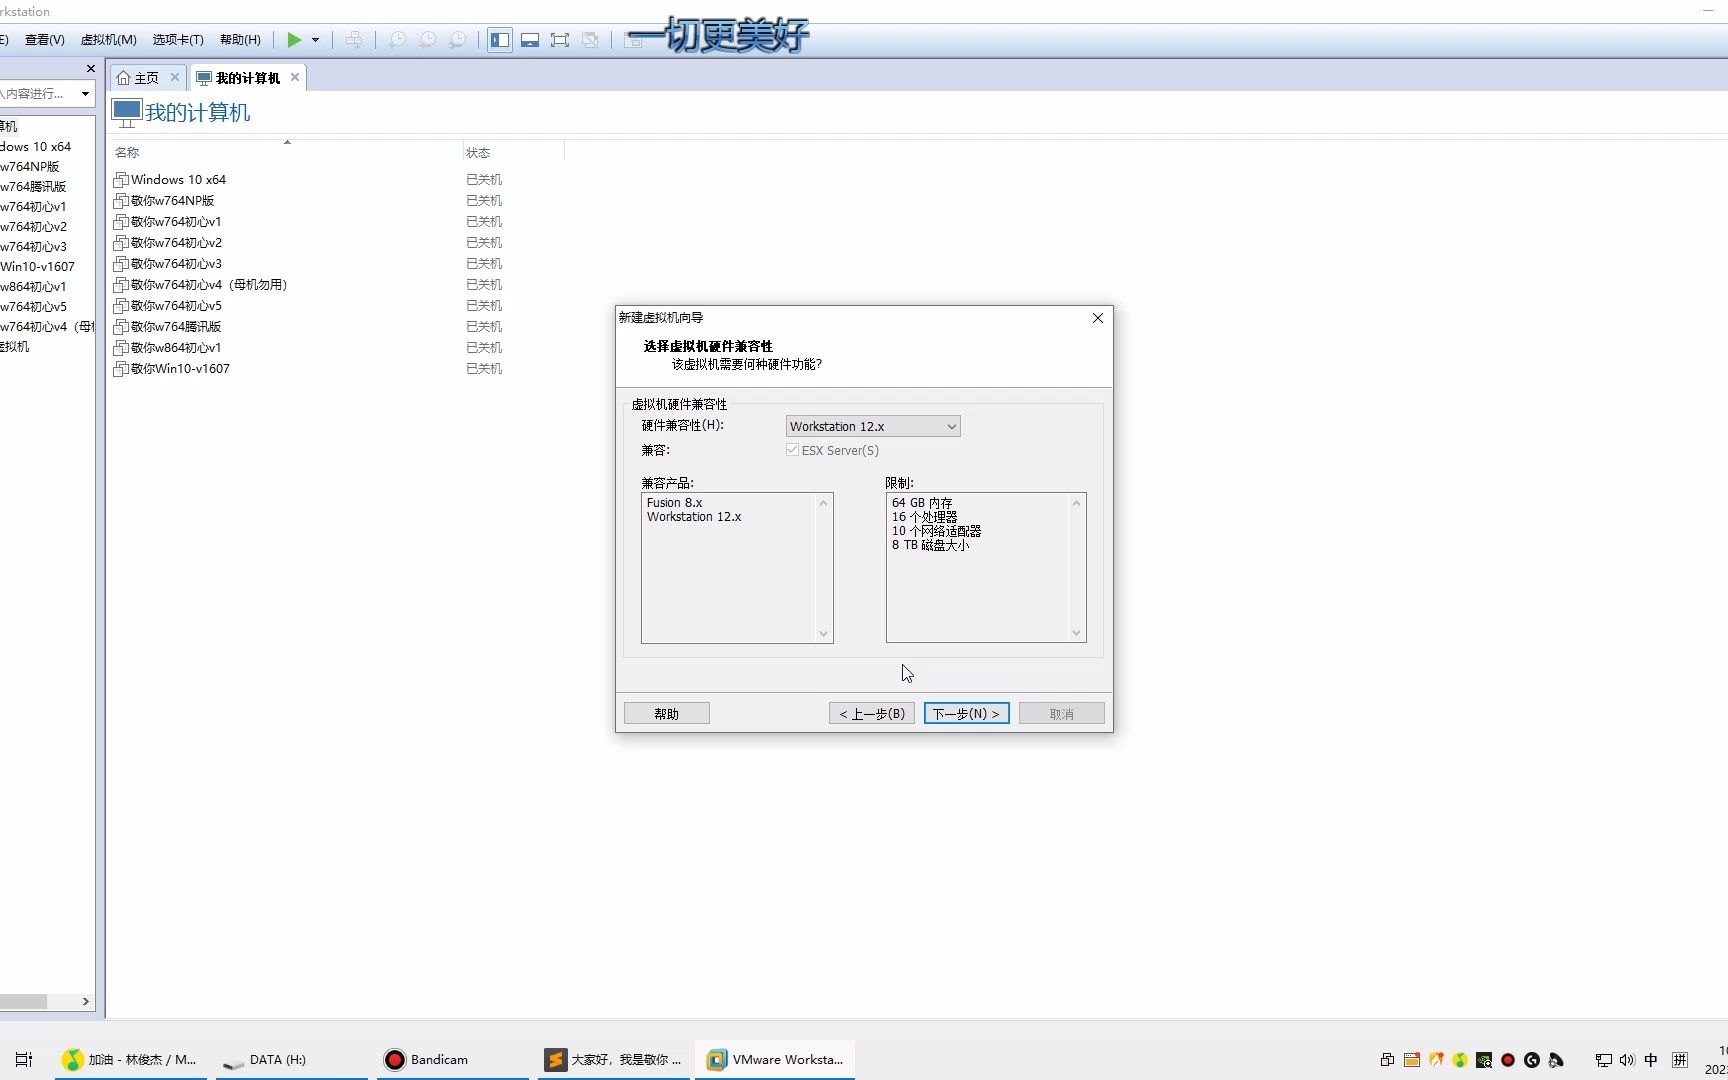This screenshot has width=1728, height=1080.
Task: Click the revert to snapshot toolbar icon
Action: (x=427, y=40)
